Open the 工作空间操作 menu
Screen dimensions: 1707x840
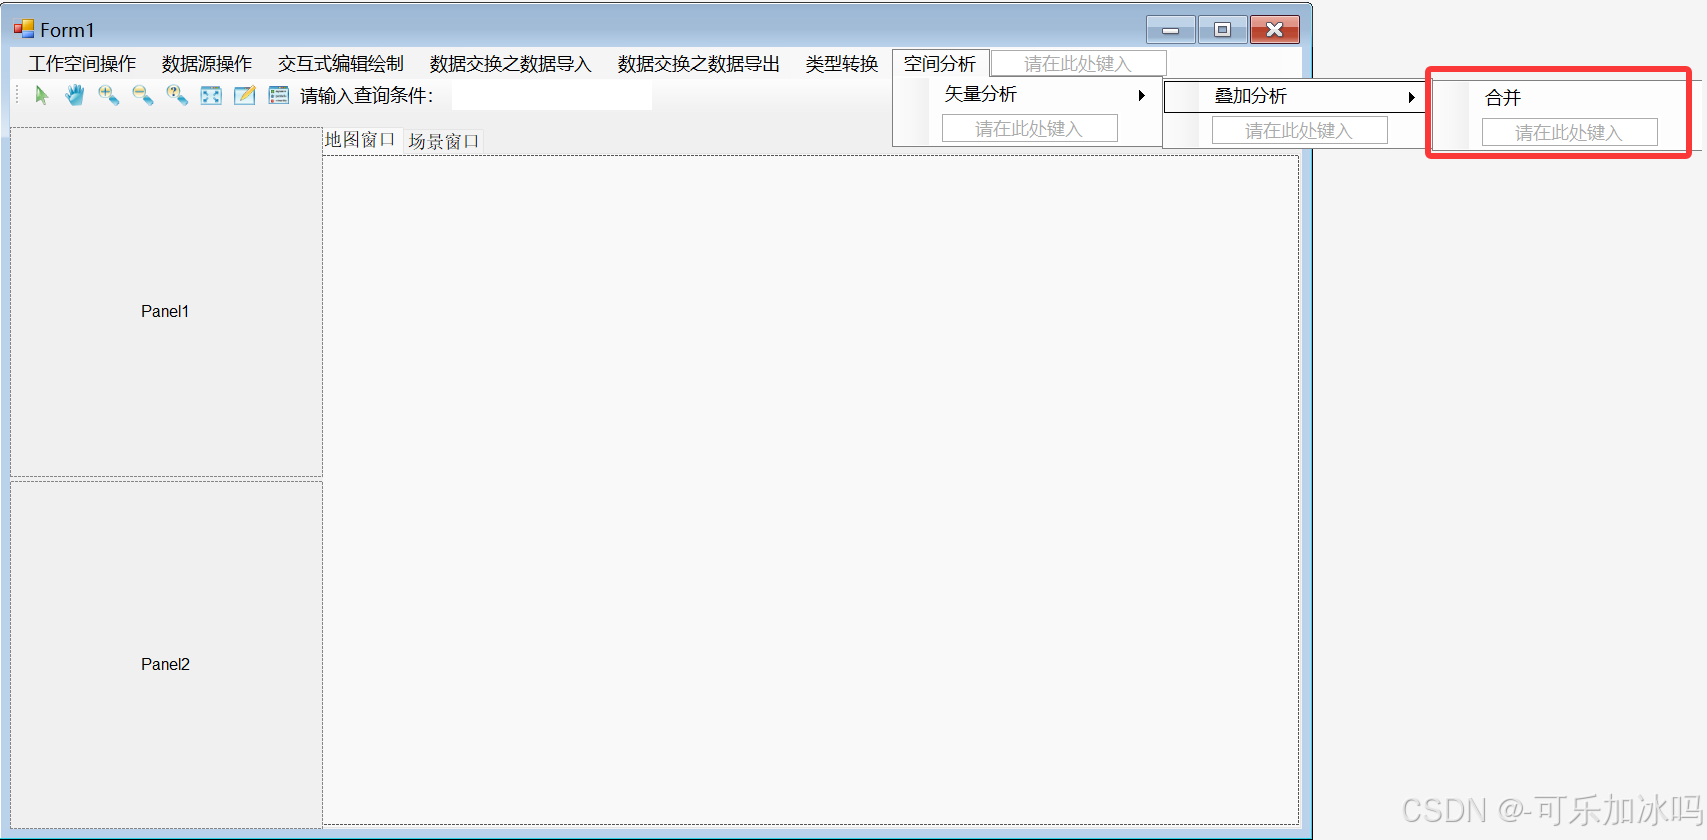click(82, 64)
